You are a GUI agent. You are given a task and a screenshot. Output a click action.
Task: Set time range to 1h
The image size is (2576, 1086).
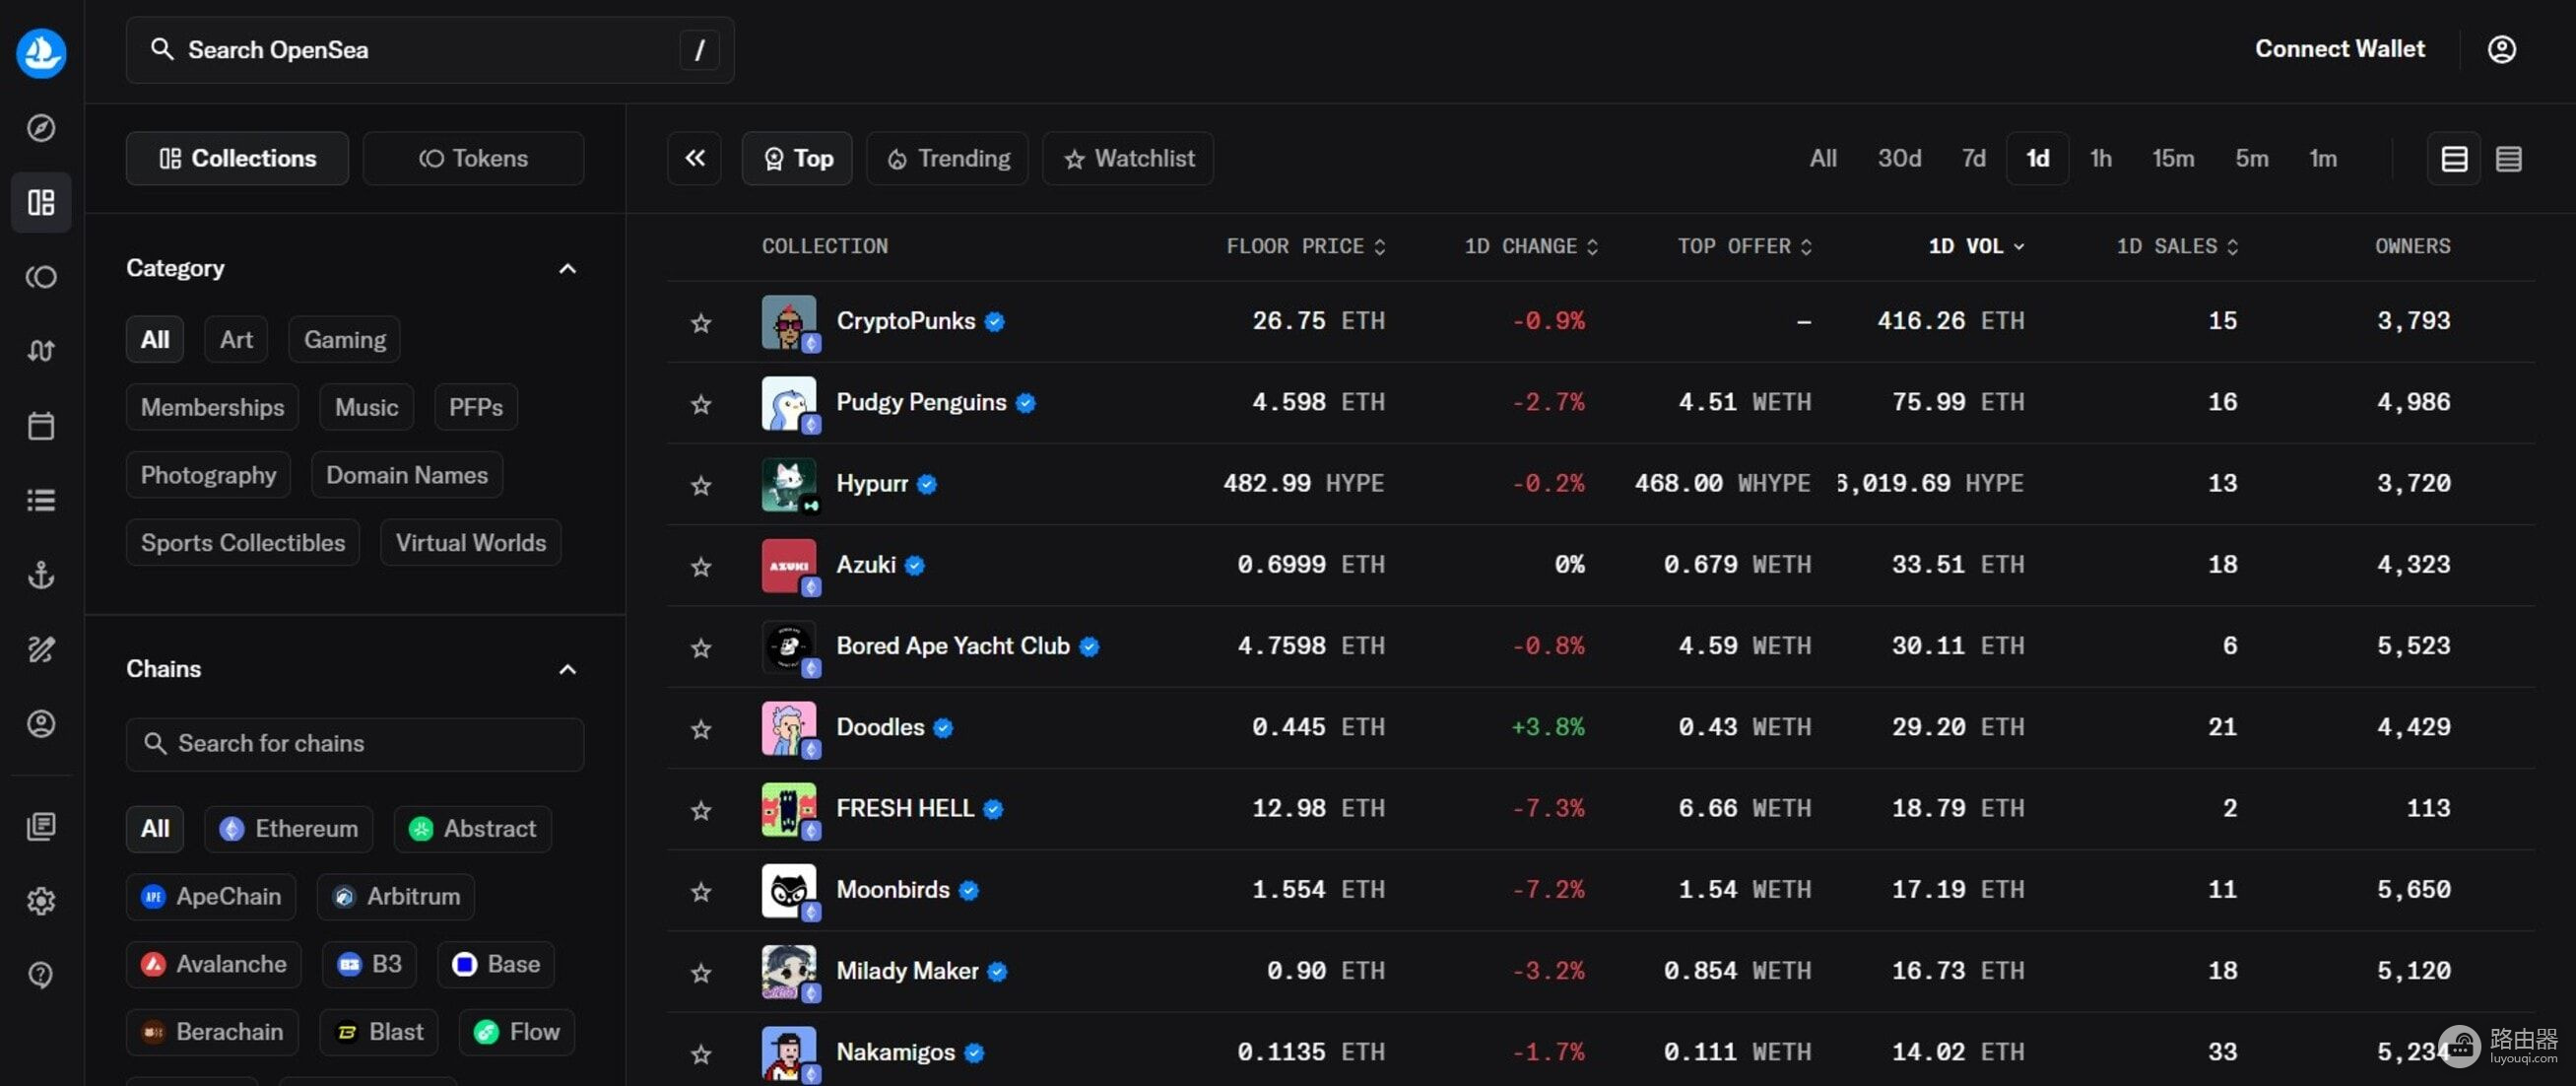coord(2100,158)
